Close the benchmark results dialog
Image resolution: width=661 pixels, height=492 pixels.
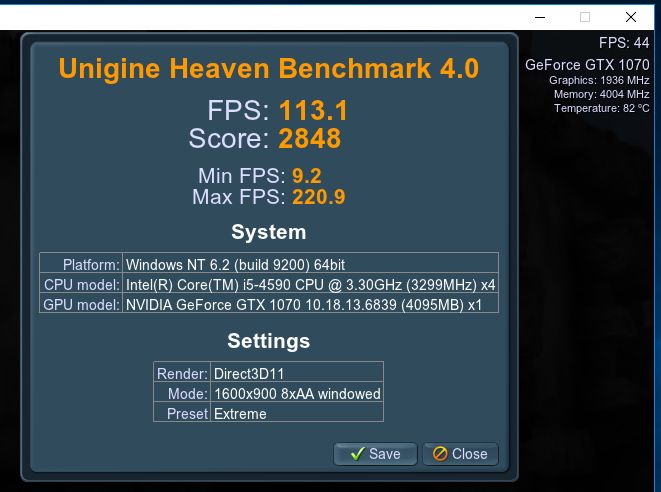pos(460,454)
